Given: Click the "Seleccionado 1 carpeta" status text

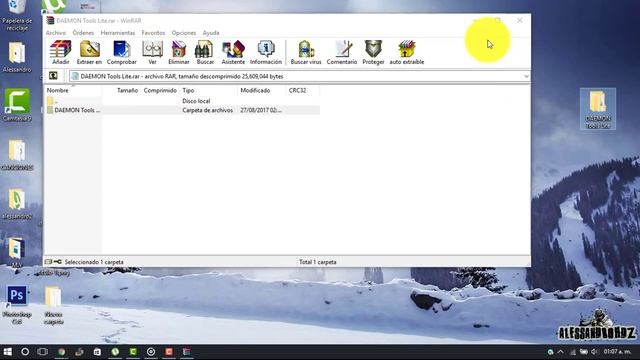Looking at the screenshot, I should coord(94,262).
